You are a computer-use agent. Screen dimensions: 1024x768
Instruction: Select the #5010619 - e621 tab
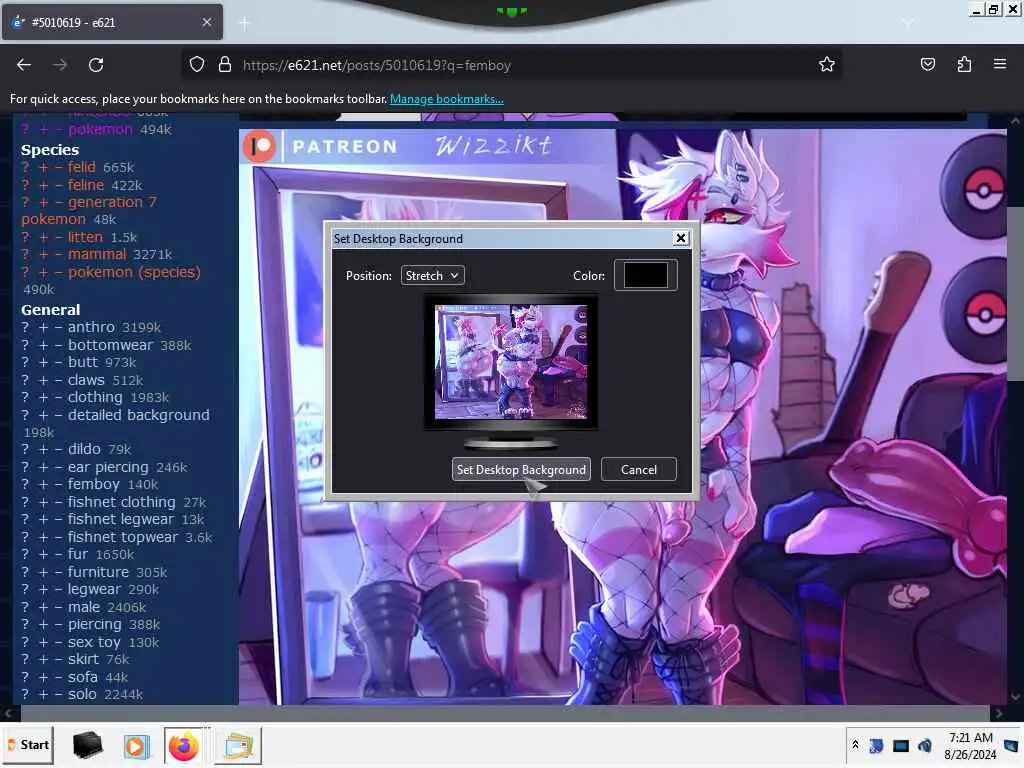(x=112, y=22)
